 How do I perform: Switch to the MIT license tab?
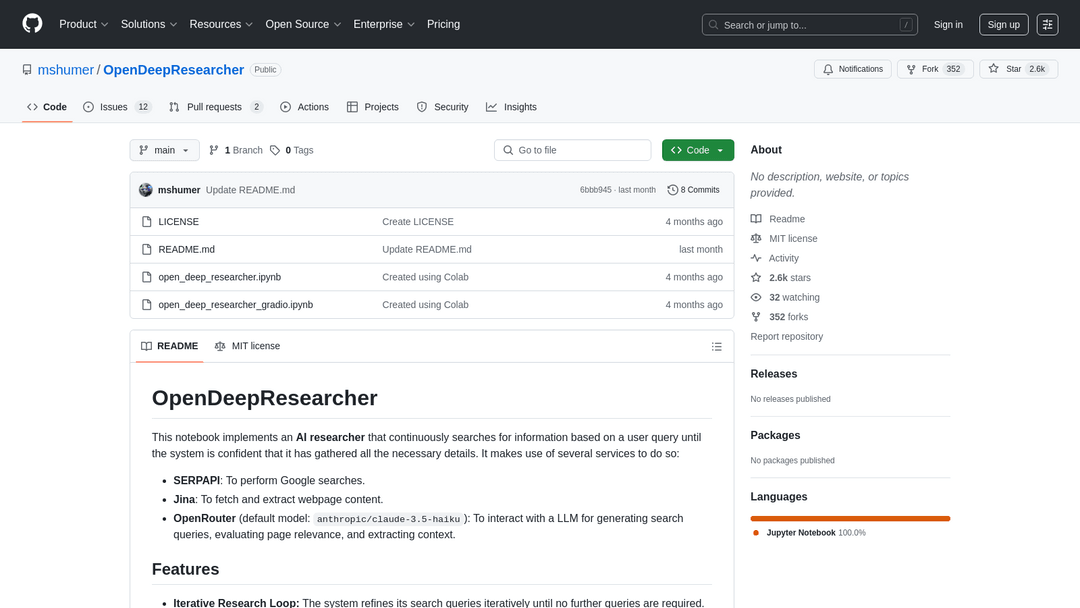[247, 346]
